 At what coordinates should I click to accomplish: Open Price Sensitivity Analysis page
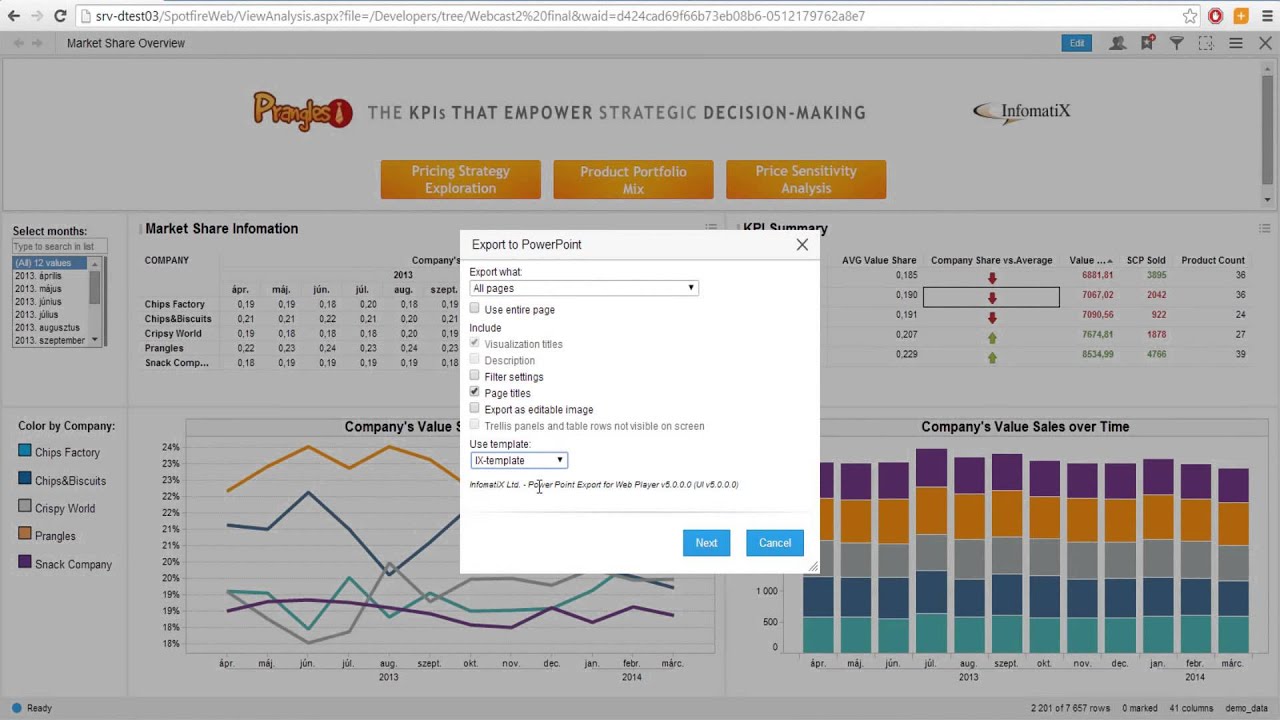point(806,179)
